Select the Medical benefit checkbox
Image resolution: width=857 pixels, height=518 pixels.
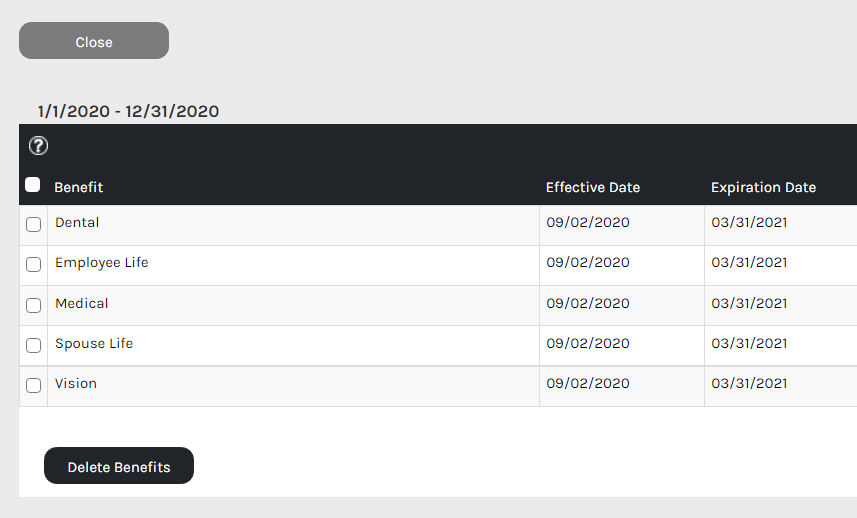(x=33, y=305)
